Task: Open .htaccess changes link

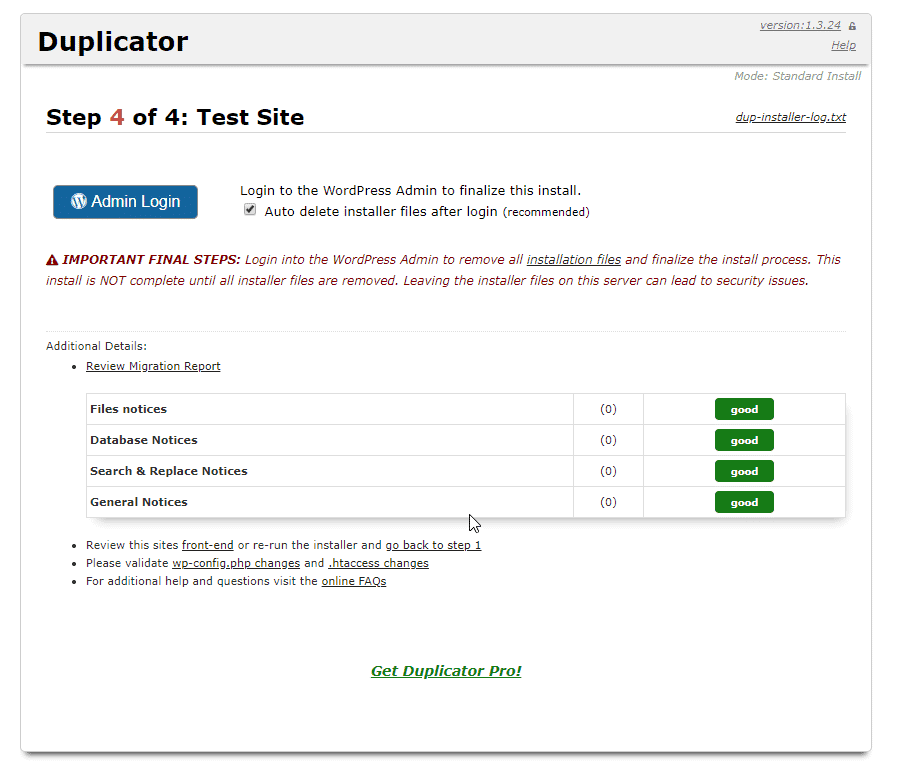Action: [x=378, y=564]
